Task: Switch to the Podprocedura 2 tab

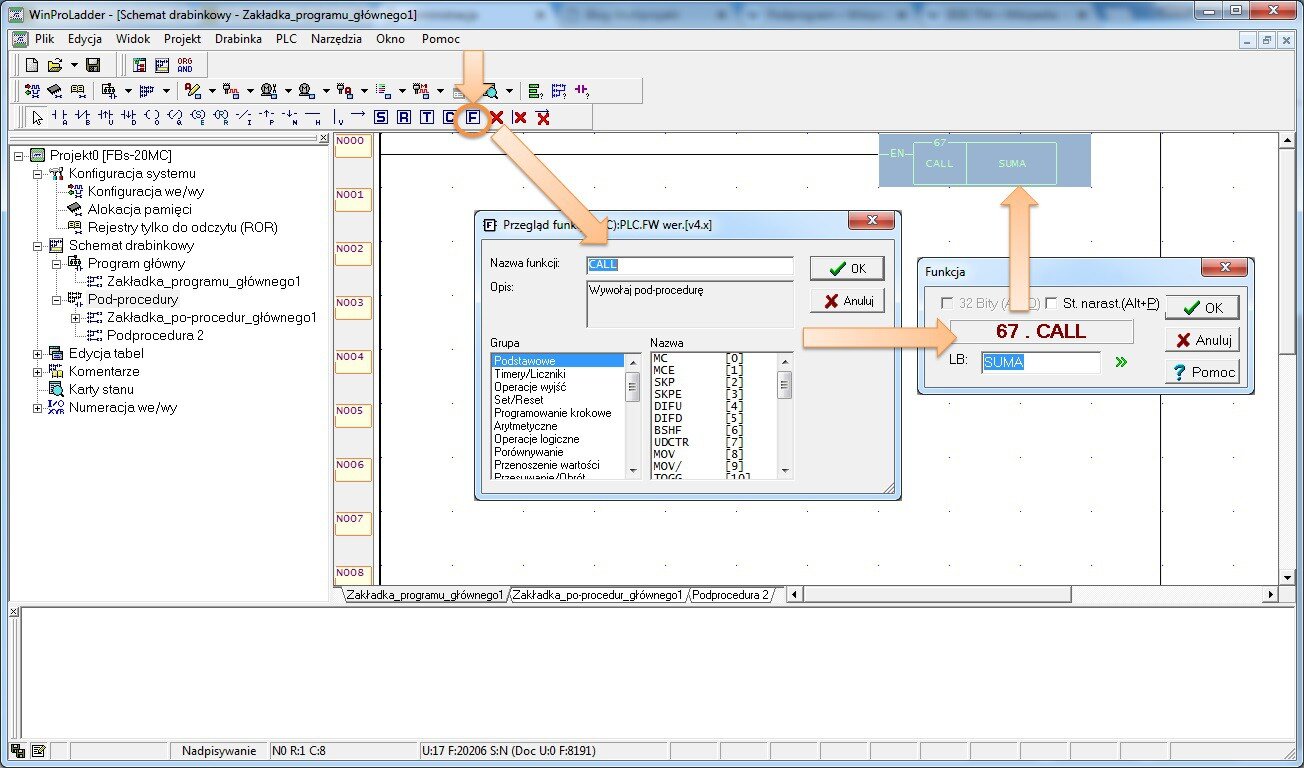Action: pyautogui.click(x=730, y=595)
